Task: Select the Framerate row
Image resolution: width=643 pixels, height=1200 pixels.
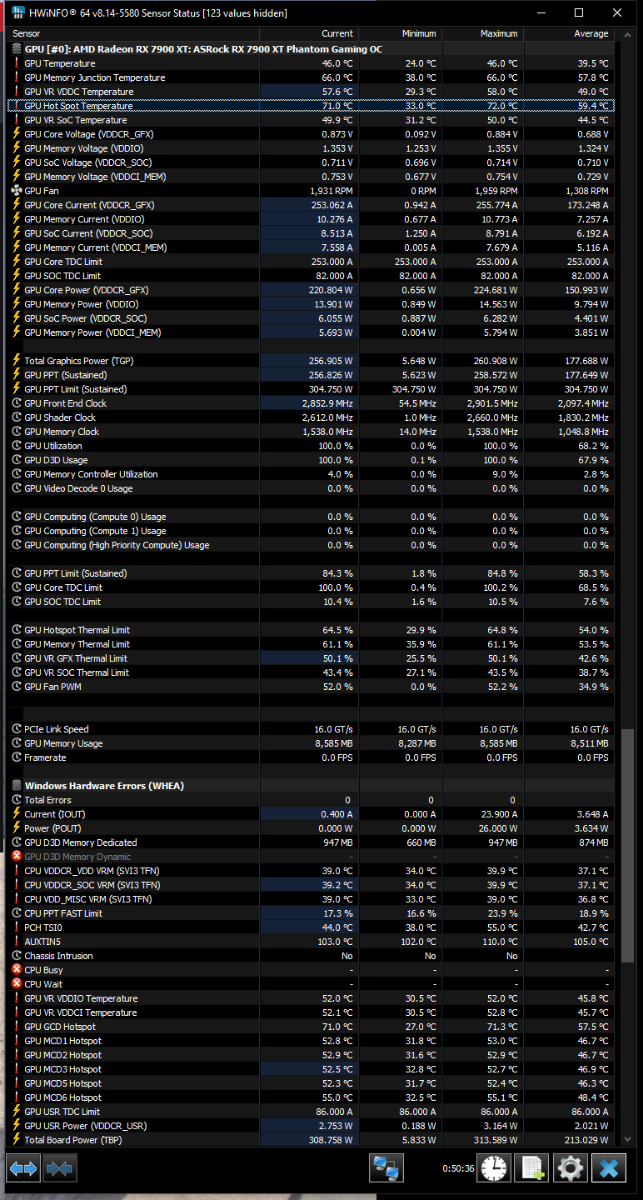Action: coord(313,758)
